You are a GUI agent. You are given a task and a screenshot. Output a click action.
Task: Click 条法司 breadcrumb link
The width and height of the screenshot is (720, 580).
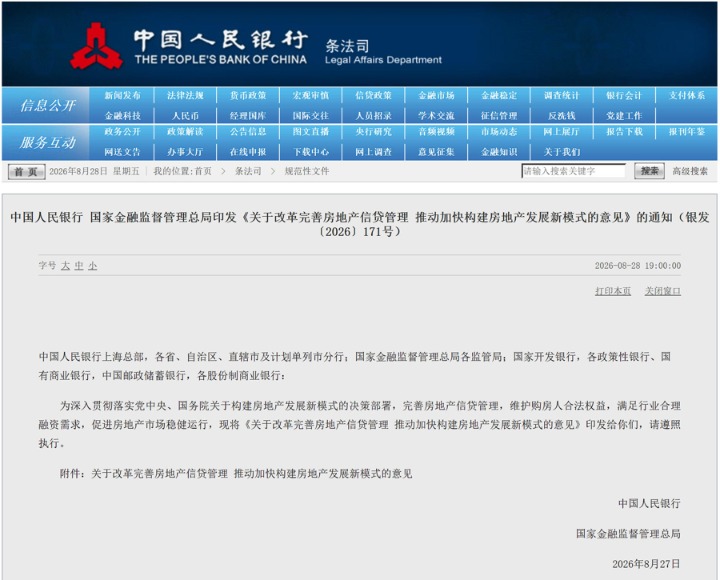pos(248,171)
